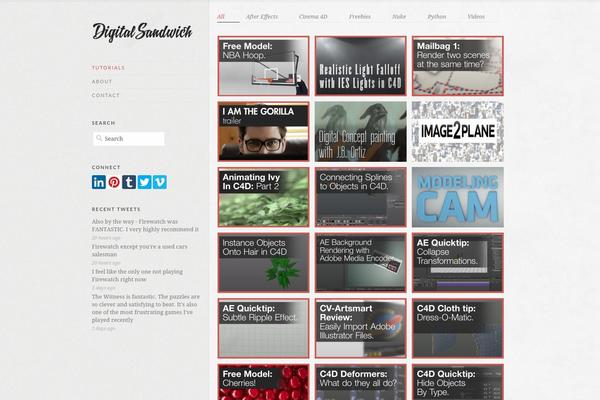Open C4D Deformers What do they all do
The image size is (600, 400).
[360, 382]
